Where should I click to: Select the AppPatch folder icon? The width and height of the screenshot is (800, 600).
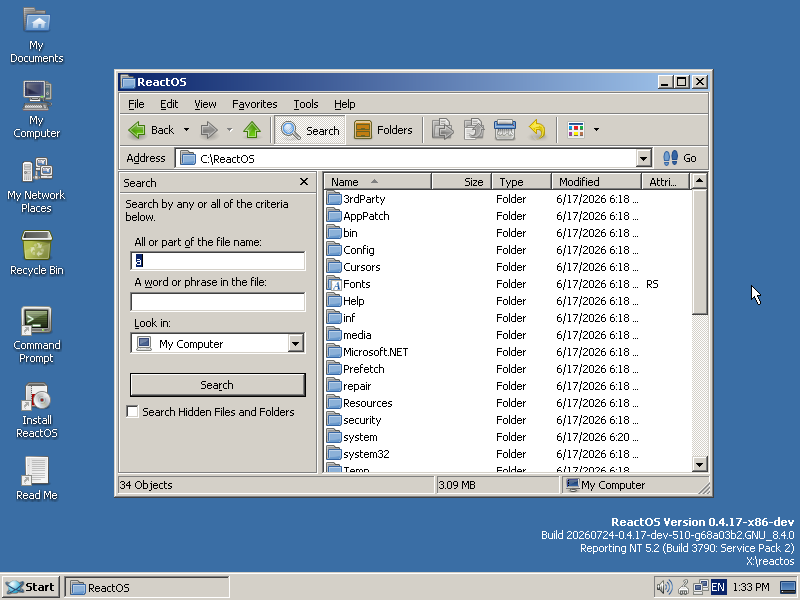(334, 216)
